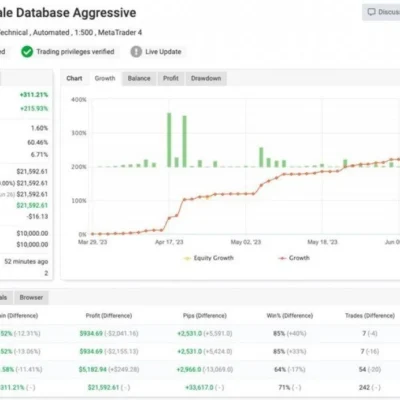Viewport: 400px width, 400px height.
Task: Click the +311.21% gain value
Action: coord(34,95)
